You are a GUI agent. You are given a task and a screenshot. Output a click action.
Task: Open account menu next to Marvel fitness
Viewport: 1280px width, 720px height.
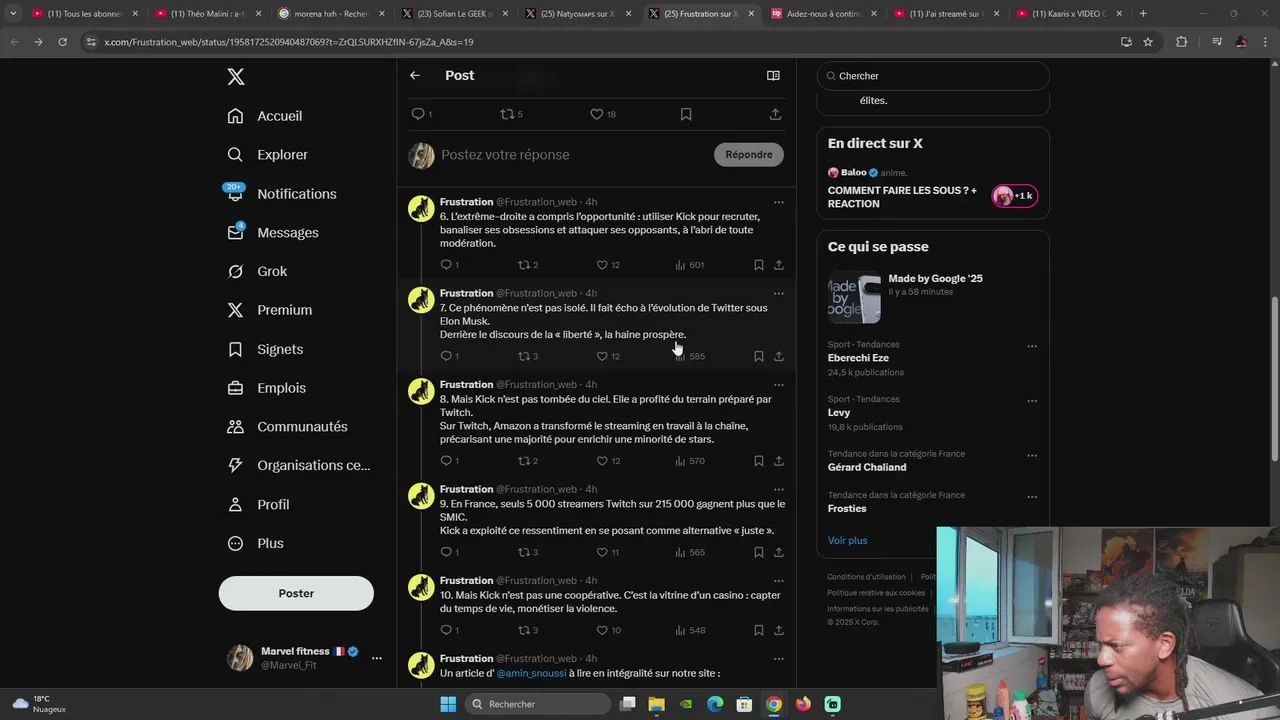pos(376,658)
